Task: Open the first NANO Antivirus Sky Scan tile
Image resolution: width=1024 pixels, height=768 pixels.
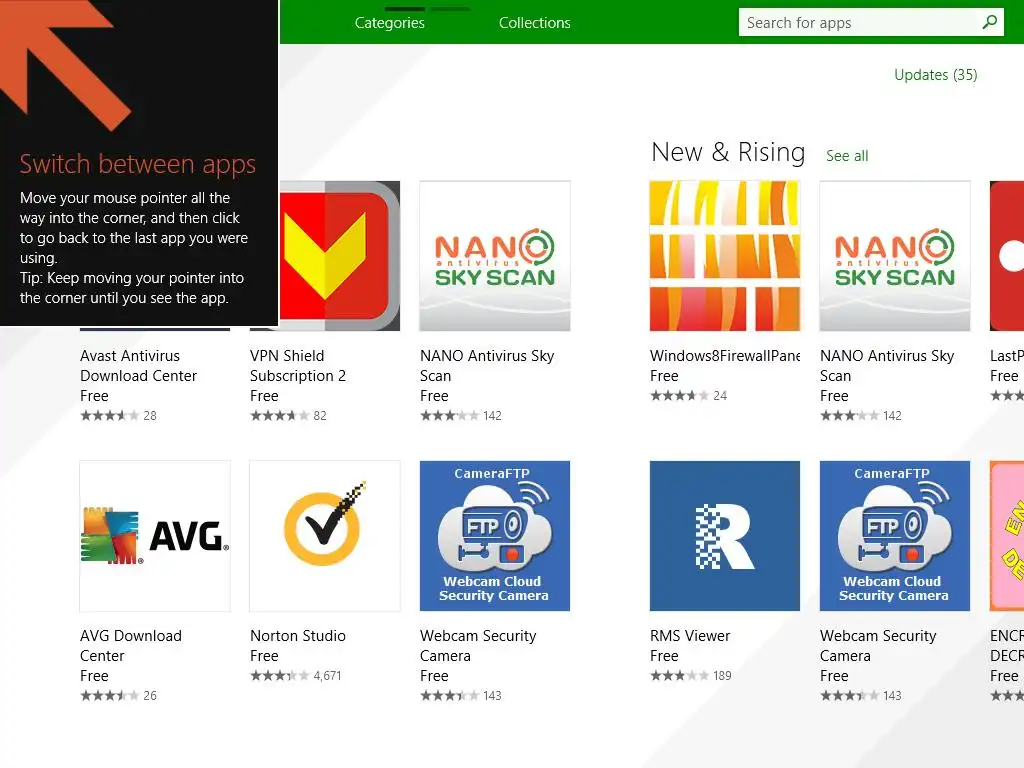Action: point(495,256)
